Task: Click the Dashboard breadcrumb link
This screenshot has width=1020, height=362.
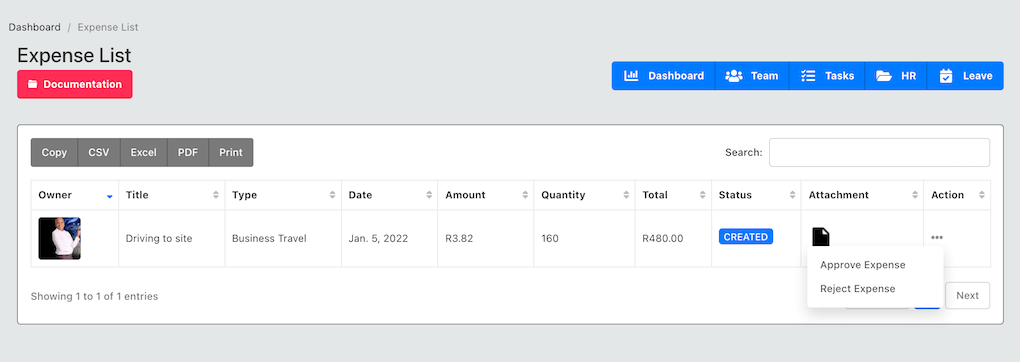Action: (34, 27)
